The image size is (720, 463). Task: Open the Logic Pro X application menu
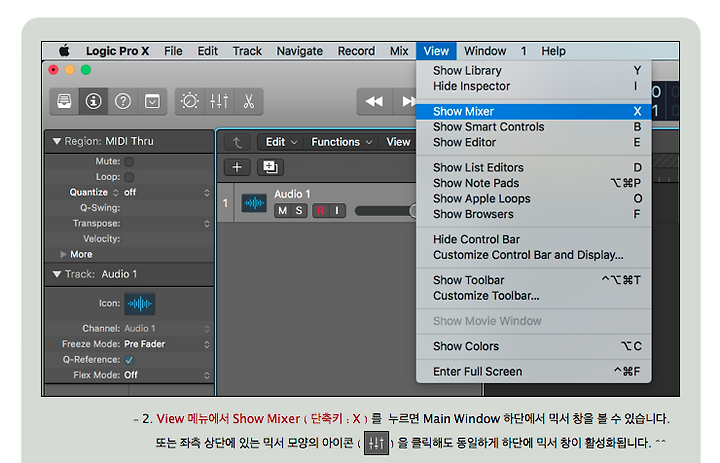tap(118, 51)
